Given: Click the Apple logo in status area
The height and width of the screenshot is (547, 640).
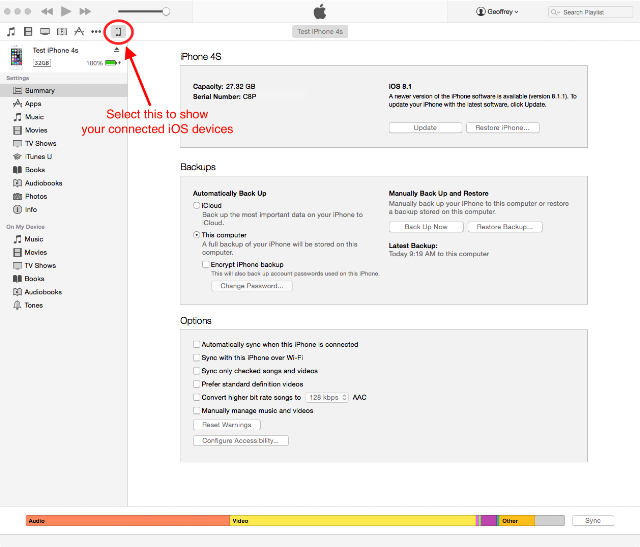Looking at the screenshot, I should pos(320,11).
